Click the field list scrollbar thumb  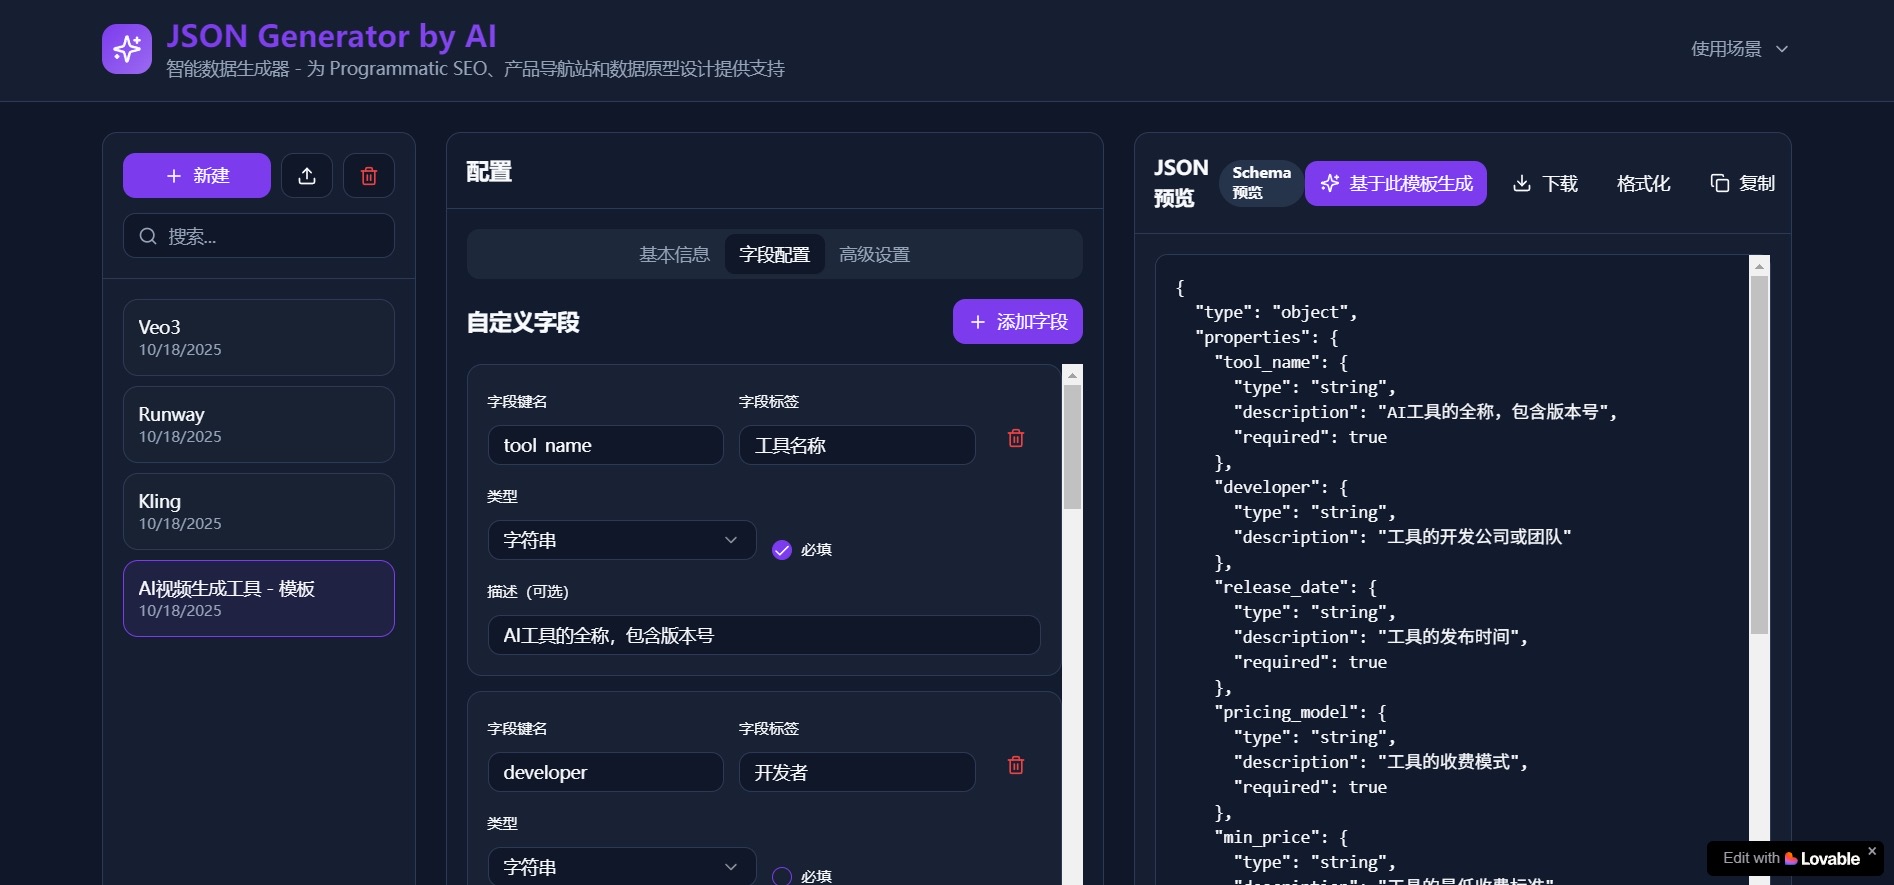click(x=1072, y=447)
